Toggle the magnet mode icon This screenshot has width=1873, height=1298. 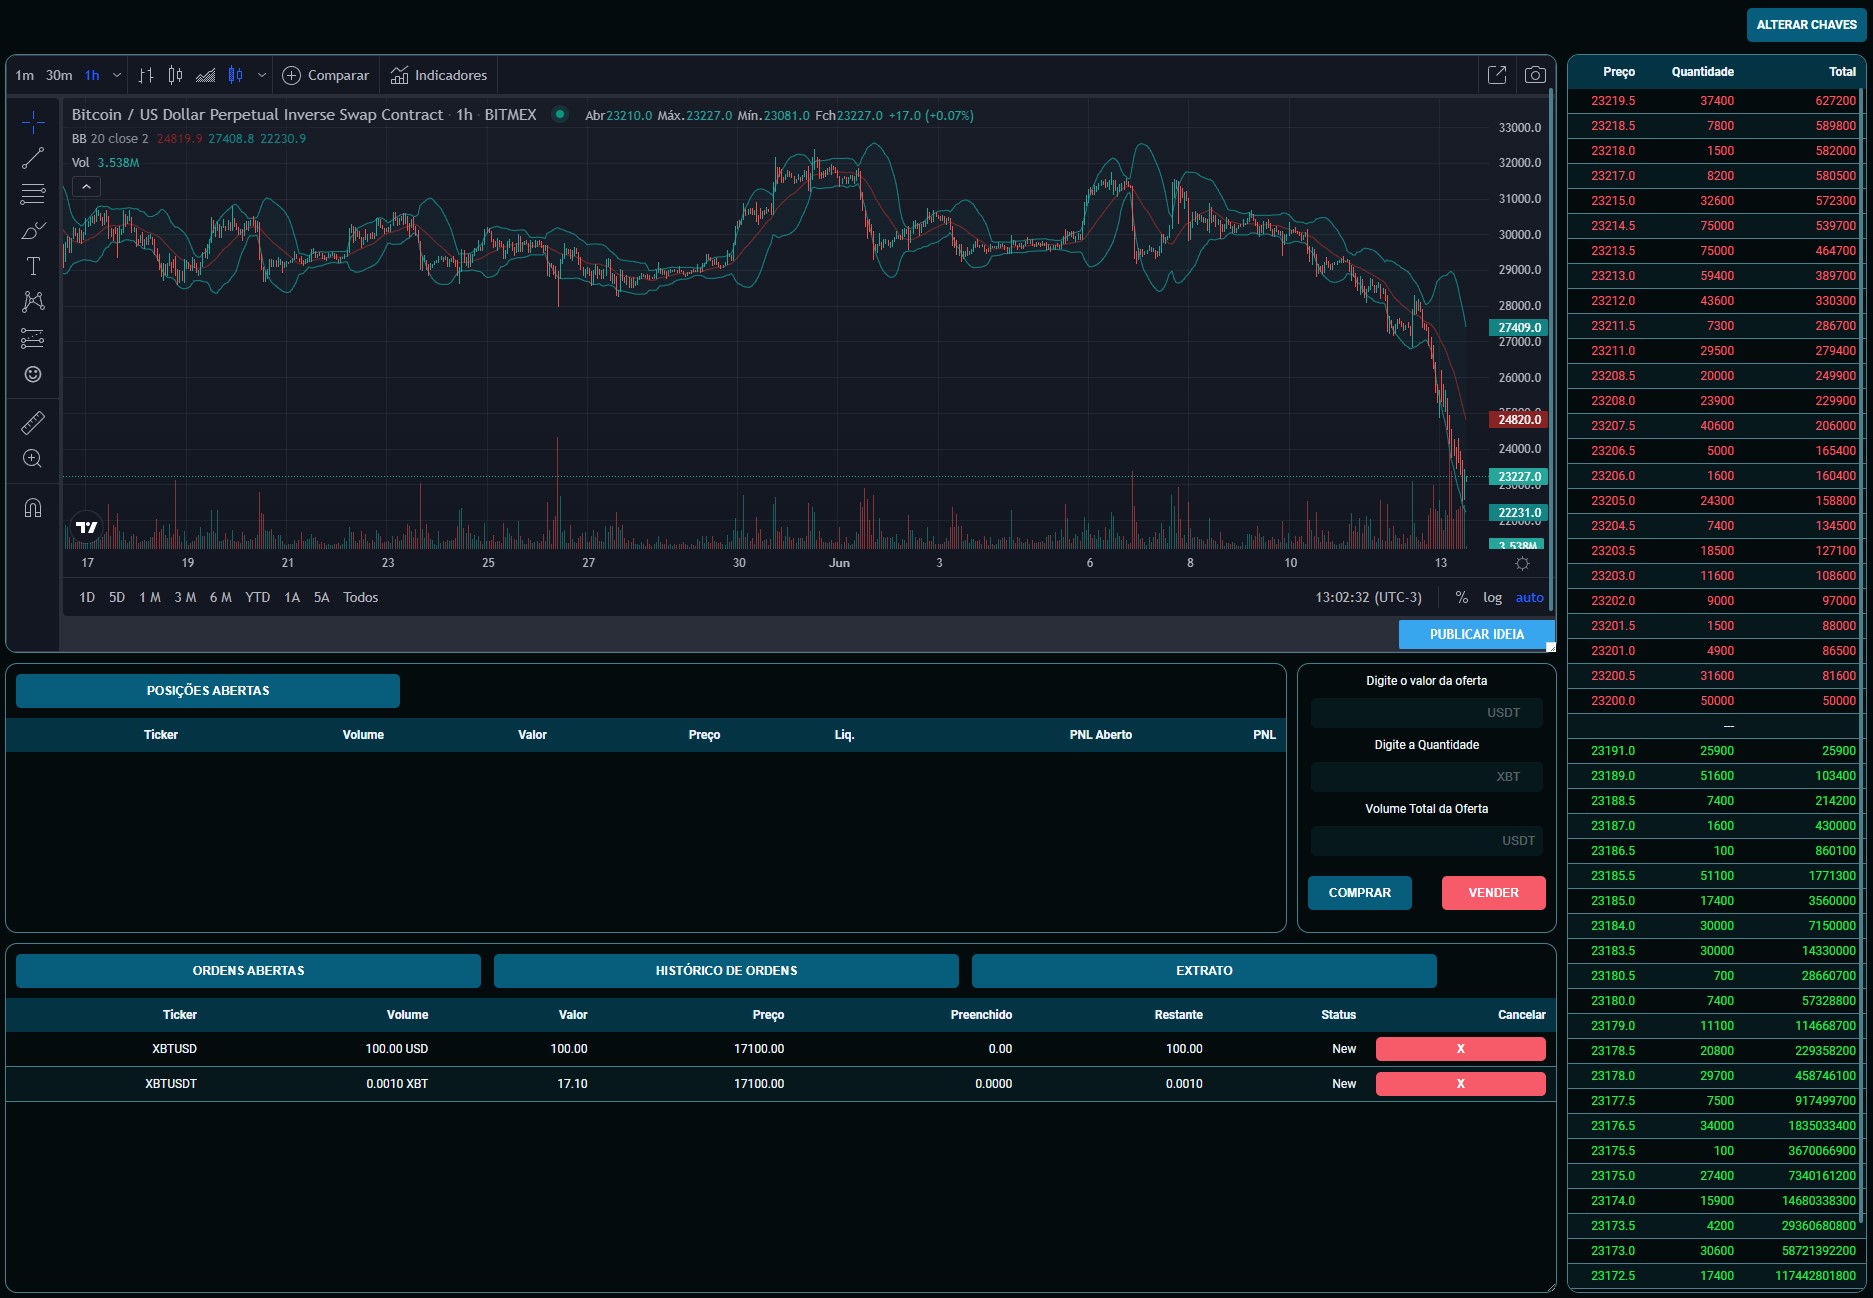point(33,508)
